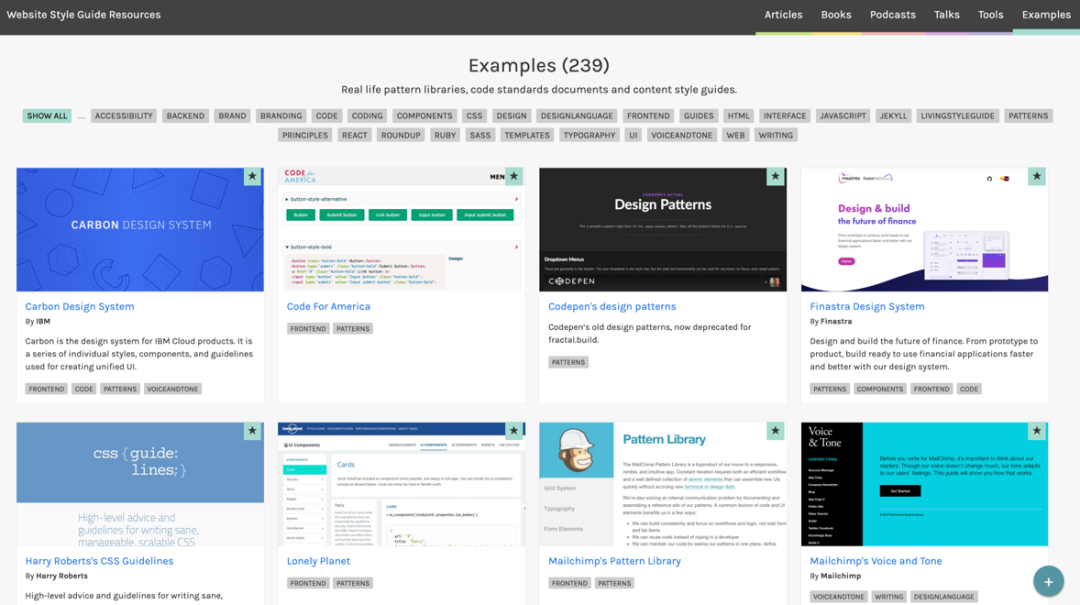
Task: Toggle the COMPONENTS filter in tag bar
Action: pos(424,116)
